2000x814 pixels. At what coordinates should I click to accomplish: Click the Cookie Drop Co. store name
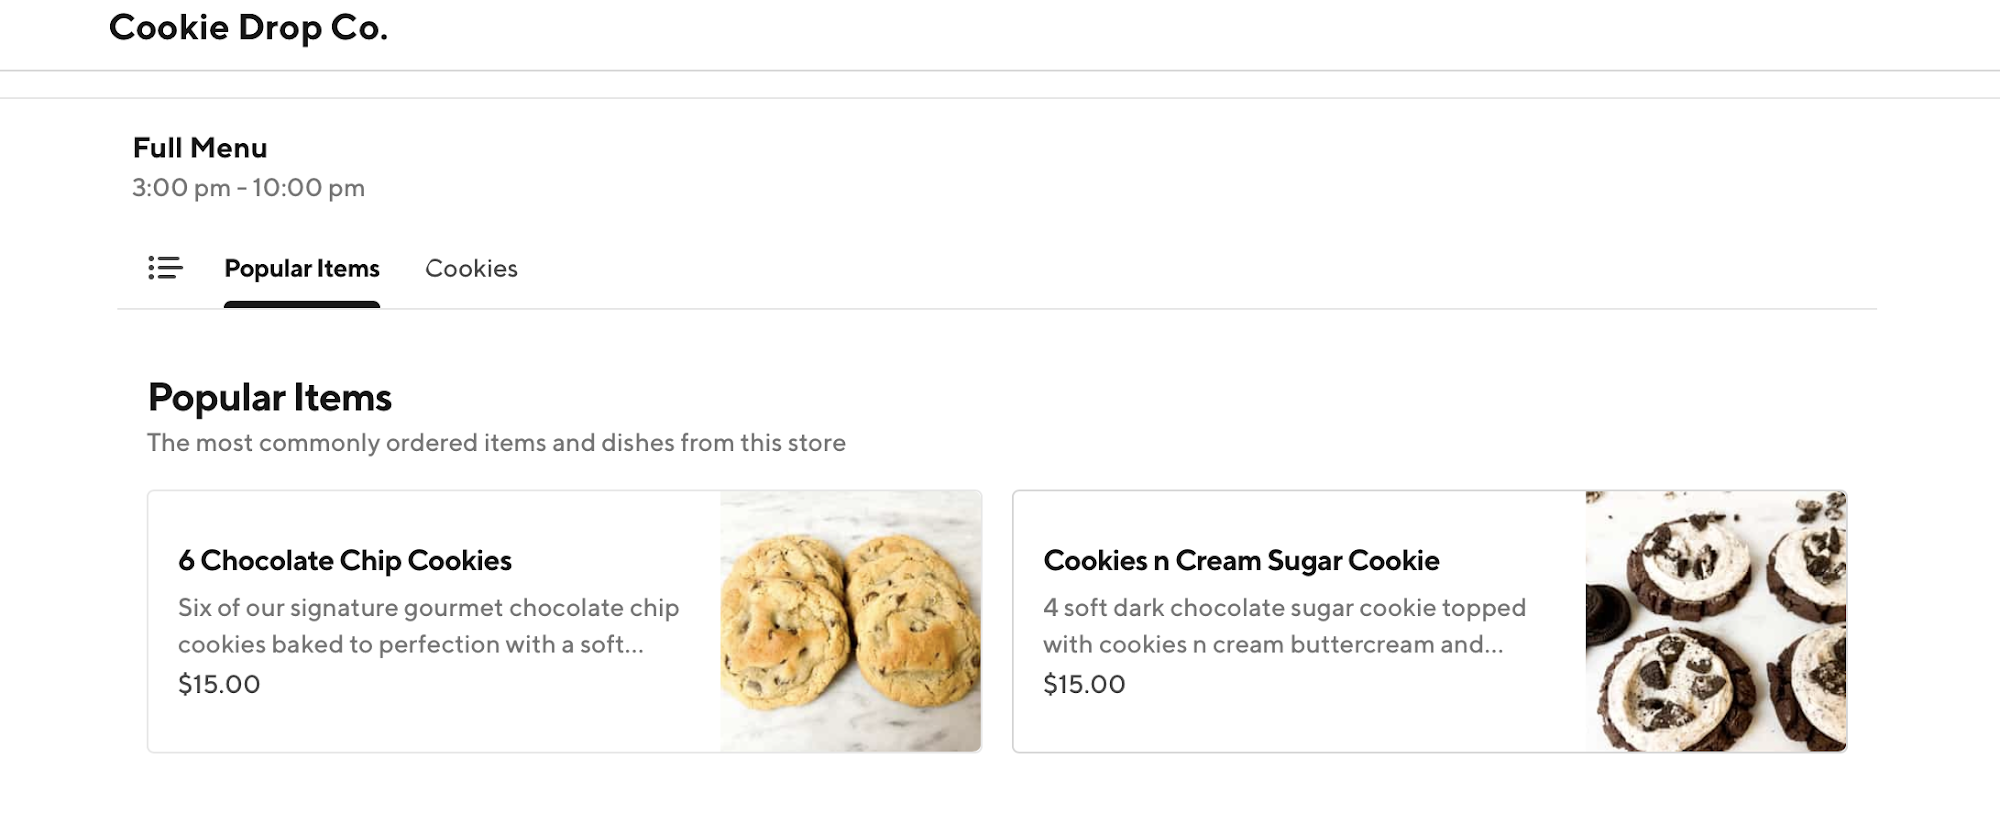pyautogui.click(x=248, y=27)
